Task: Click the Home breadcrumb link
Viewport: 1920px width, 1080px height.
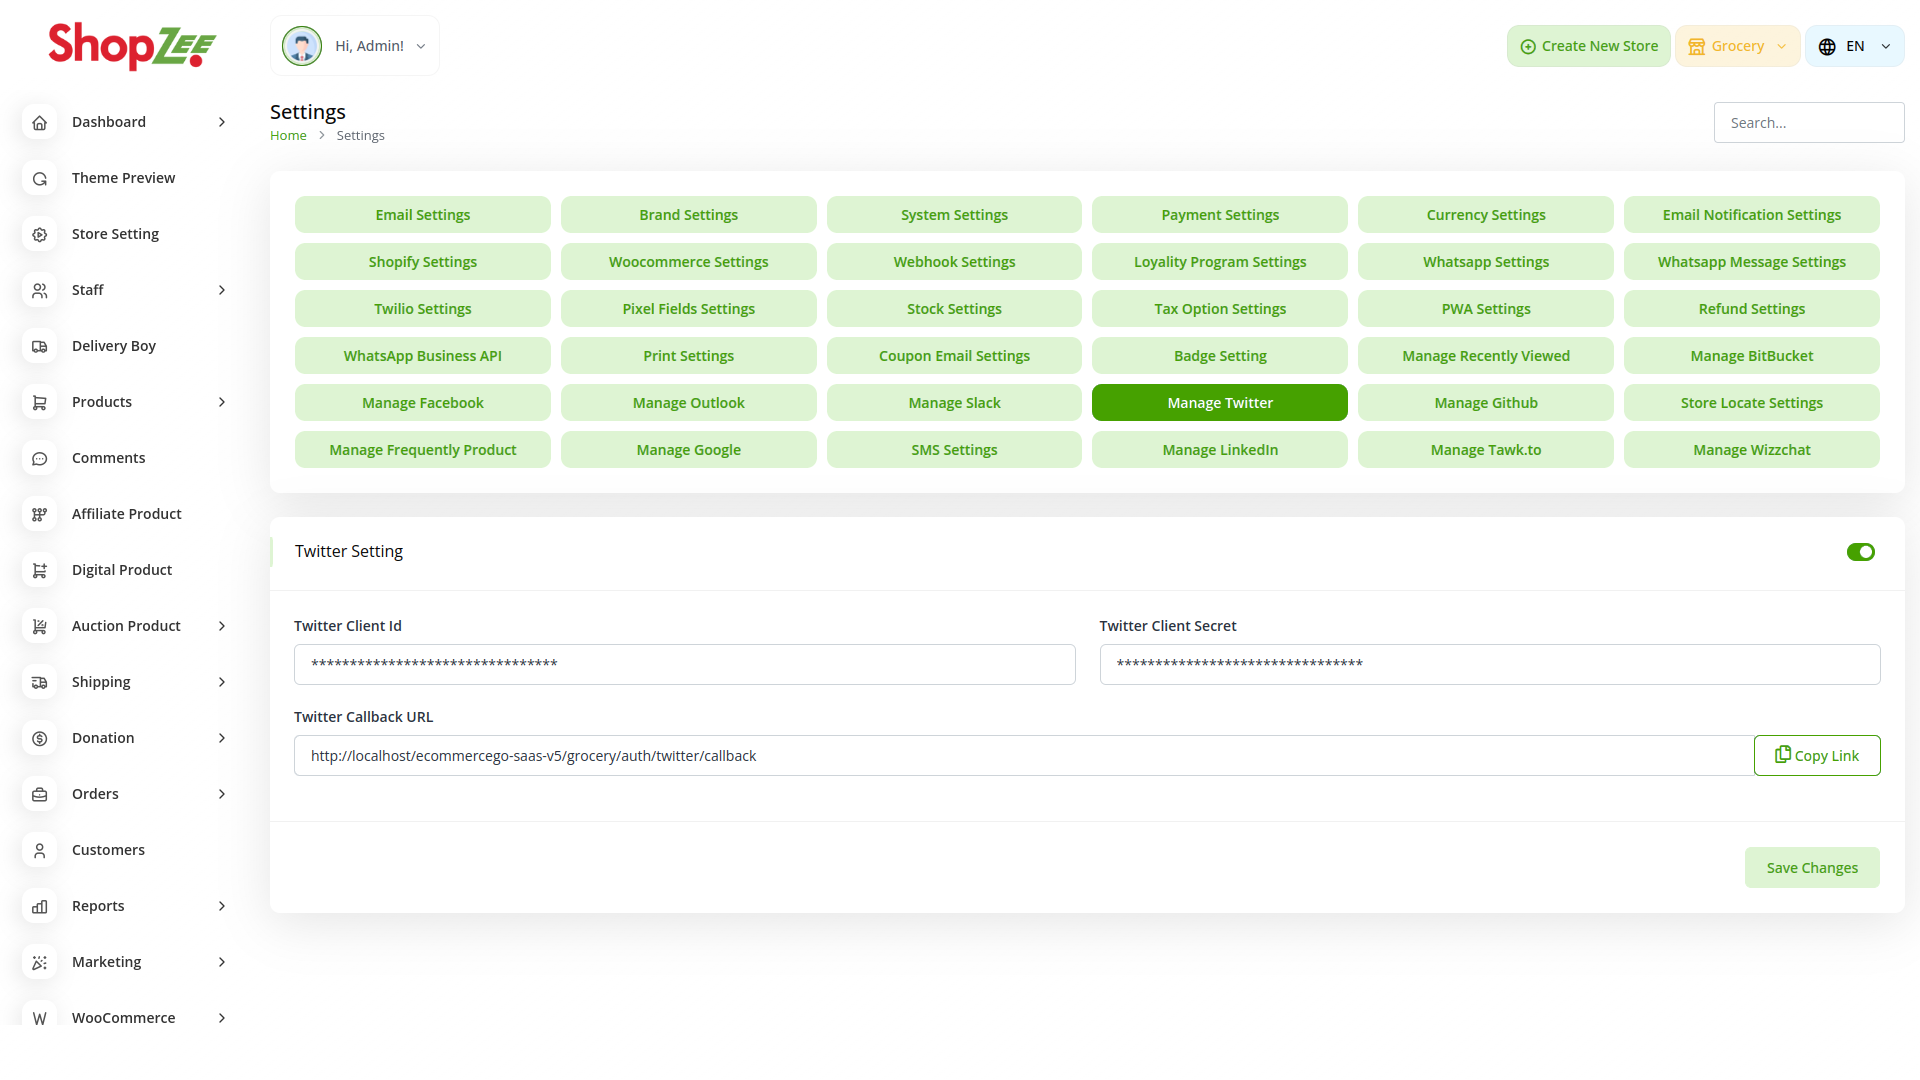Action: (288, 136)
